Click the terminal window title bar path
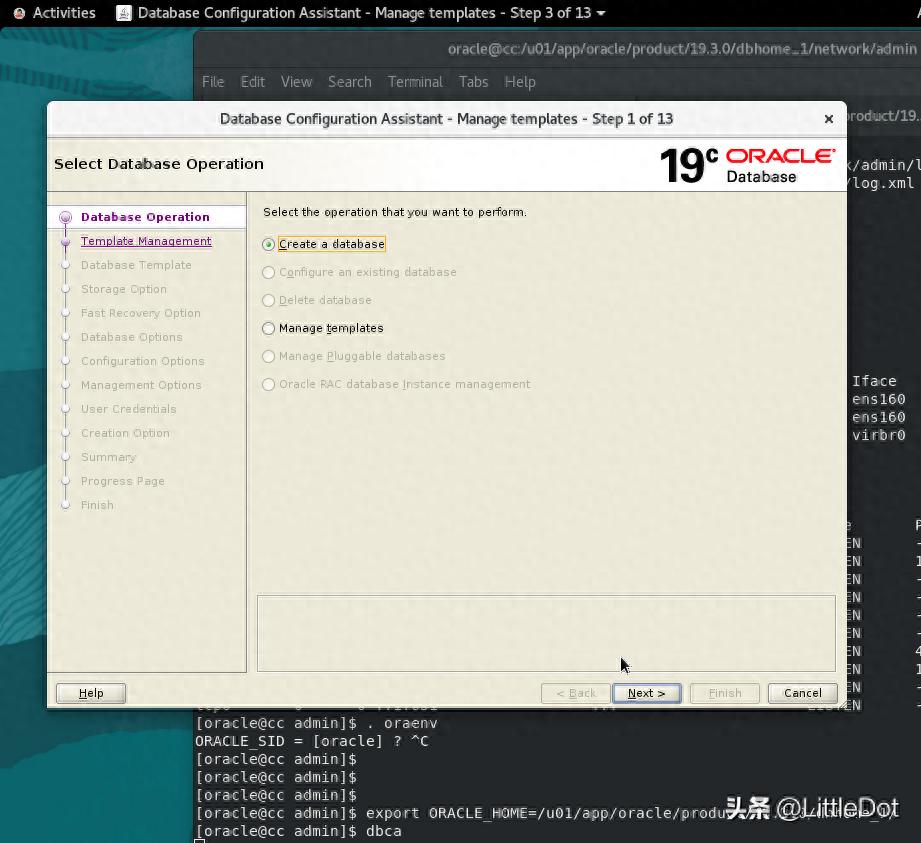 click(682, 49)
